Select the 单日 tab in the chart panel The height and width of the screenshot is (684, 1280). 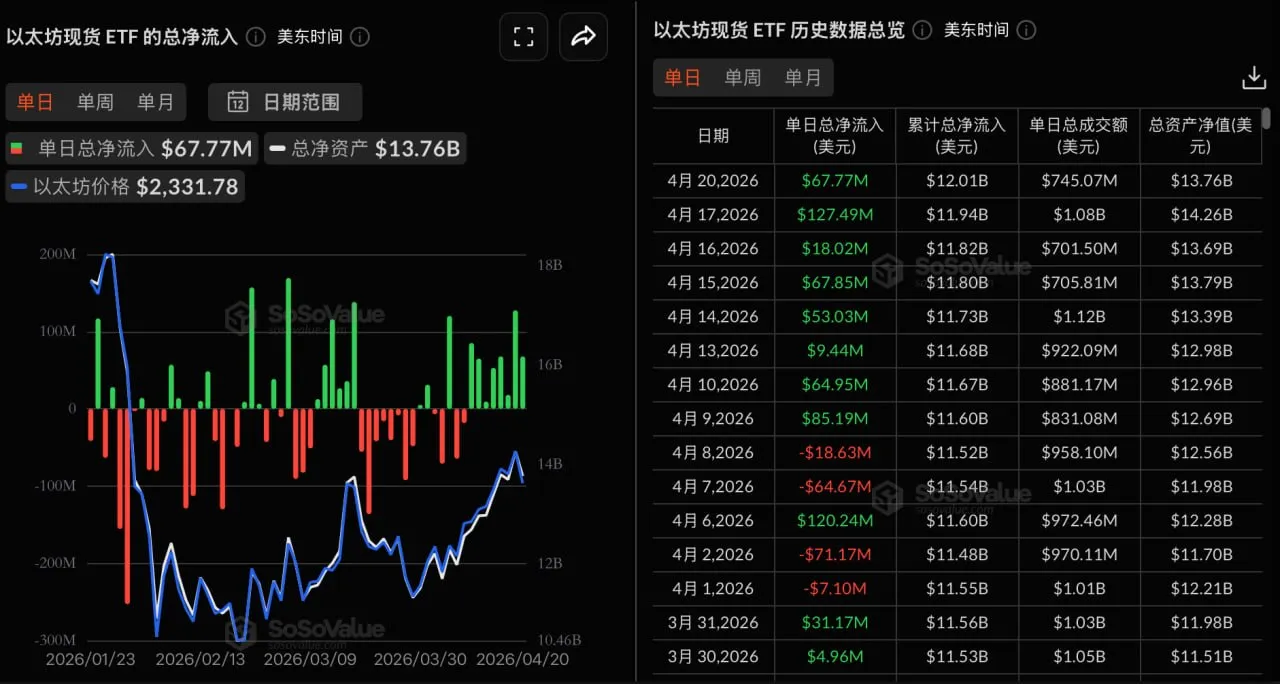(x=35, y=102)
